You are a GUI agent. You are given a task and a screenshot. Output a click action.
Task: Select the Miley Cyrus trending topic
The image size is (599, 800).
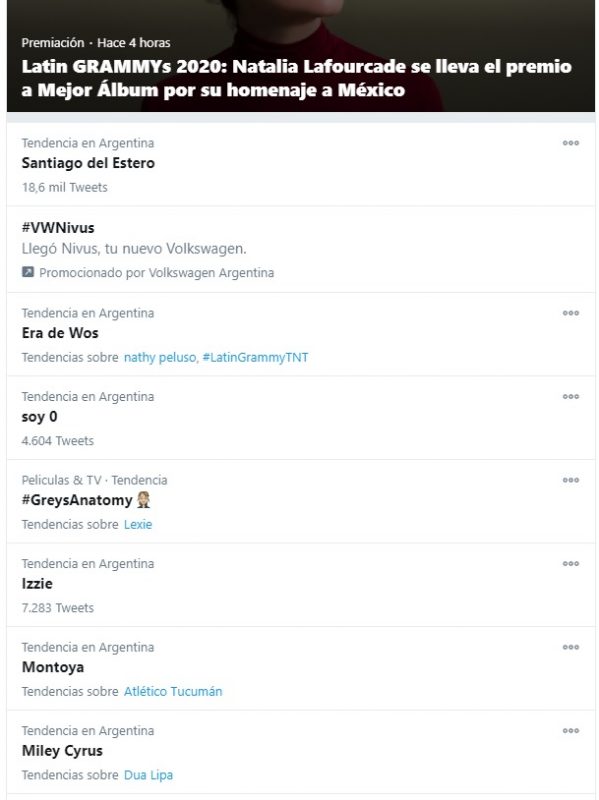click(301, 752)
